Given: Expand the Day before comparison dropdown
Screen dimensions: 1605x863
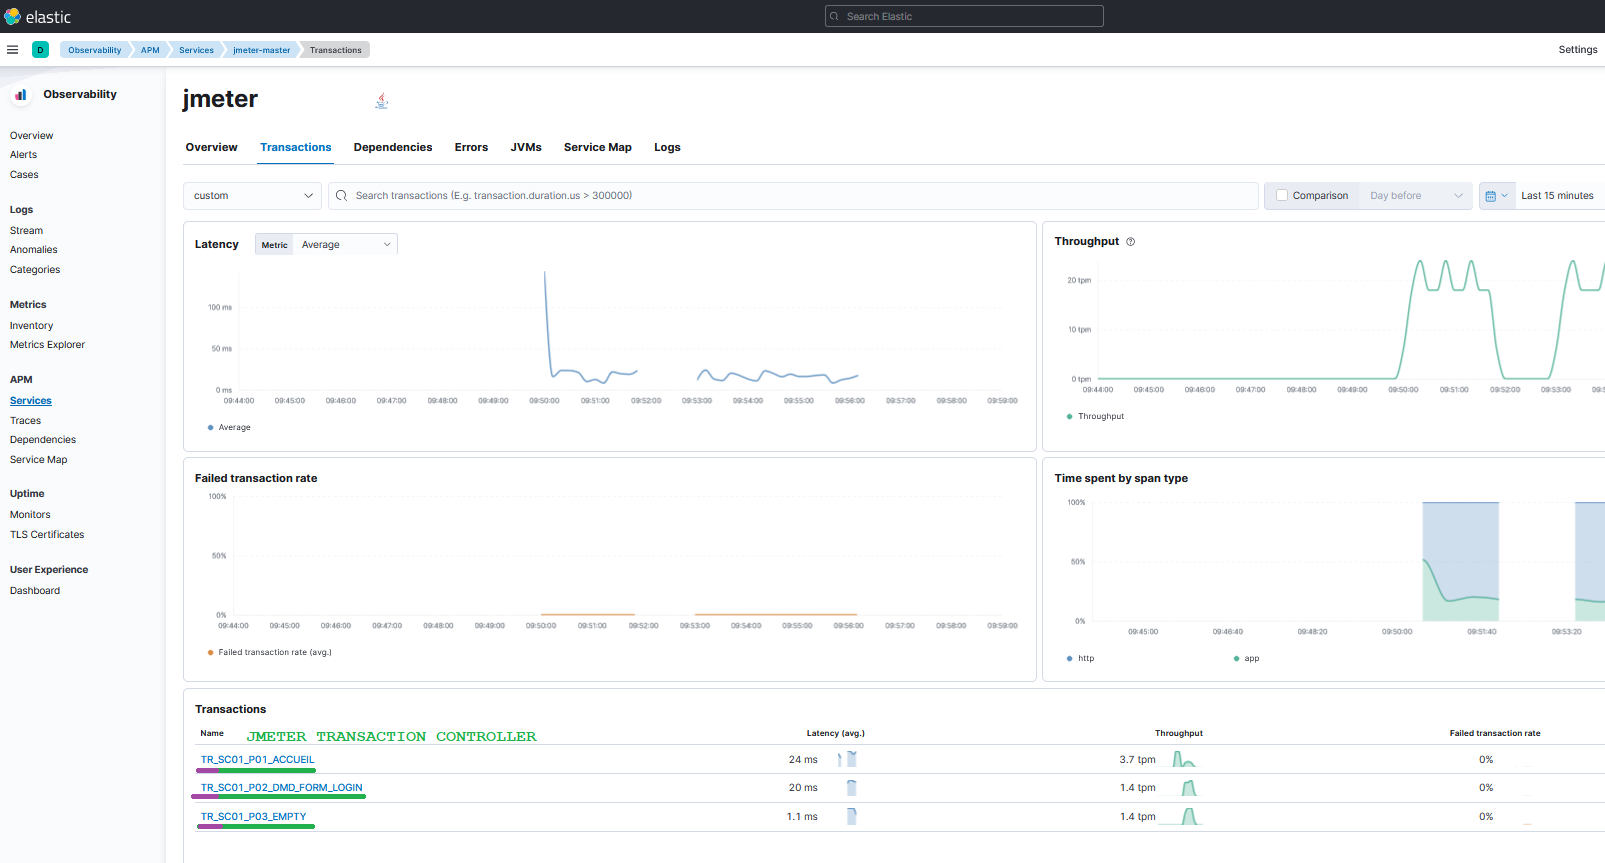Looking at the screenshot, I should 1415,196.
